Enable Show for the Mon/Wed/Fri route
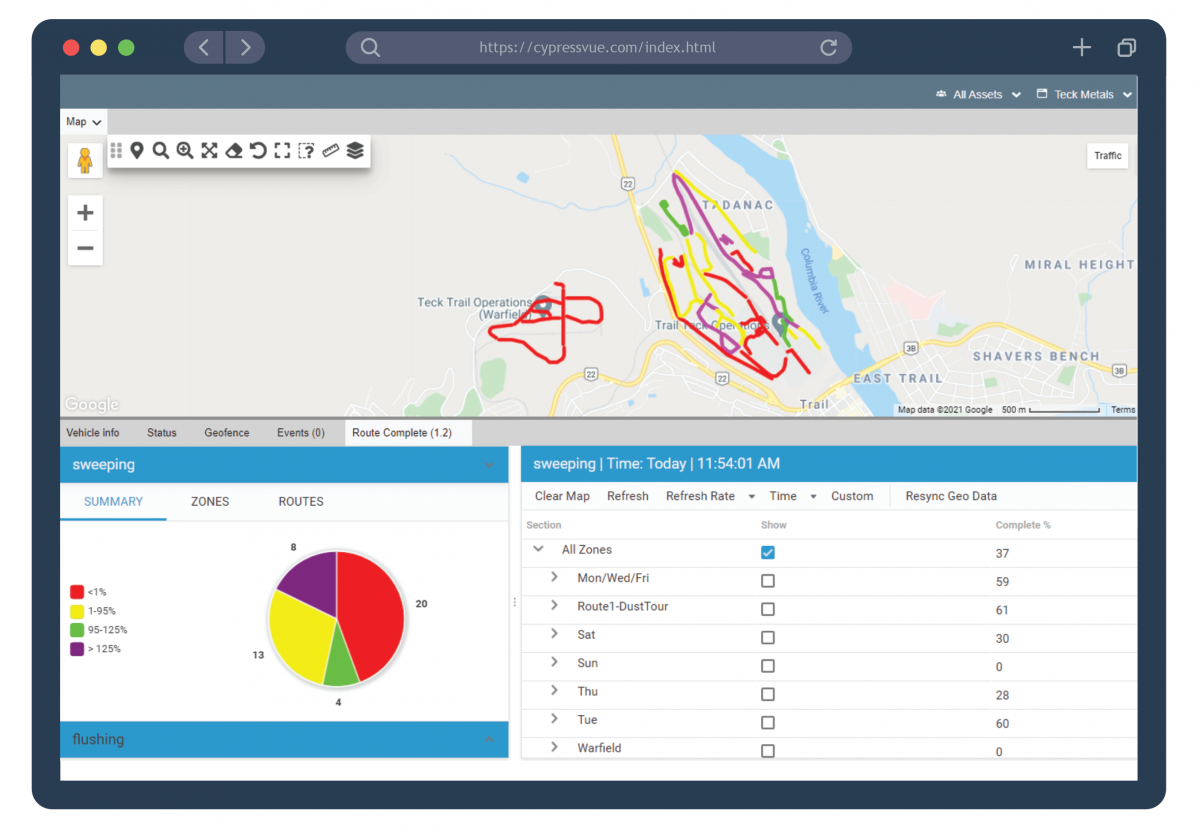The height and width of the screenshot is (832, 1200). (768, 580)
